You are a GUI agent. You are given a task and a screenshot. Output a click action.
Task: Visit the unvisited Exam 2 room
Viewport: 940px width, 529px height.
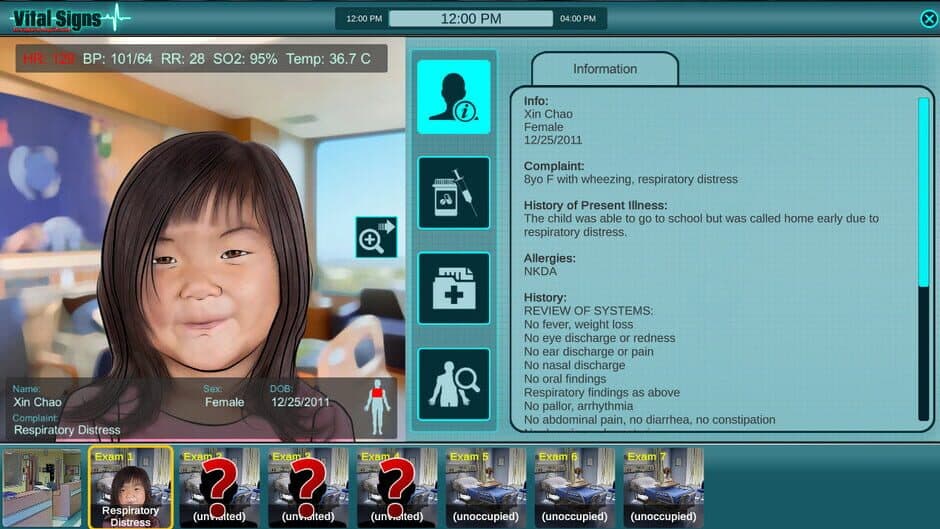click(219, 488)
